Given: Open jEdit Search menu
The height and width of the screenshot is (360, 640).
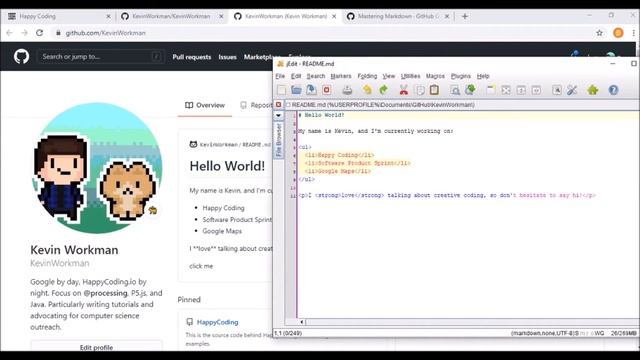Looking at the screenshot, I should point(316,76).
